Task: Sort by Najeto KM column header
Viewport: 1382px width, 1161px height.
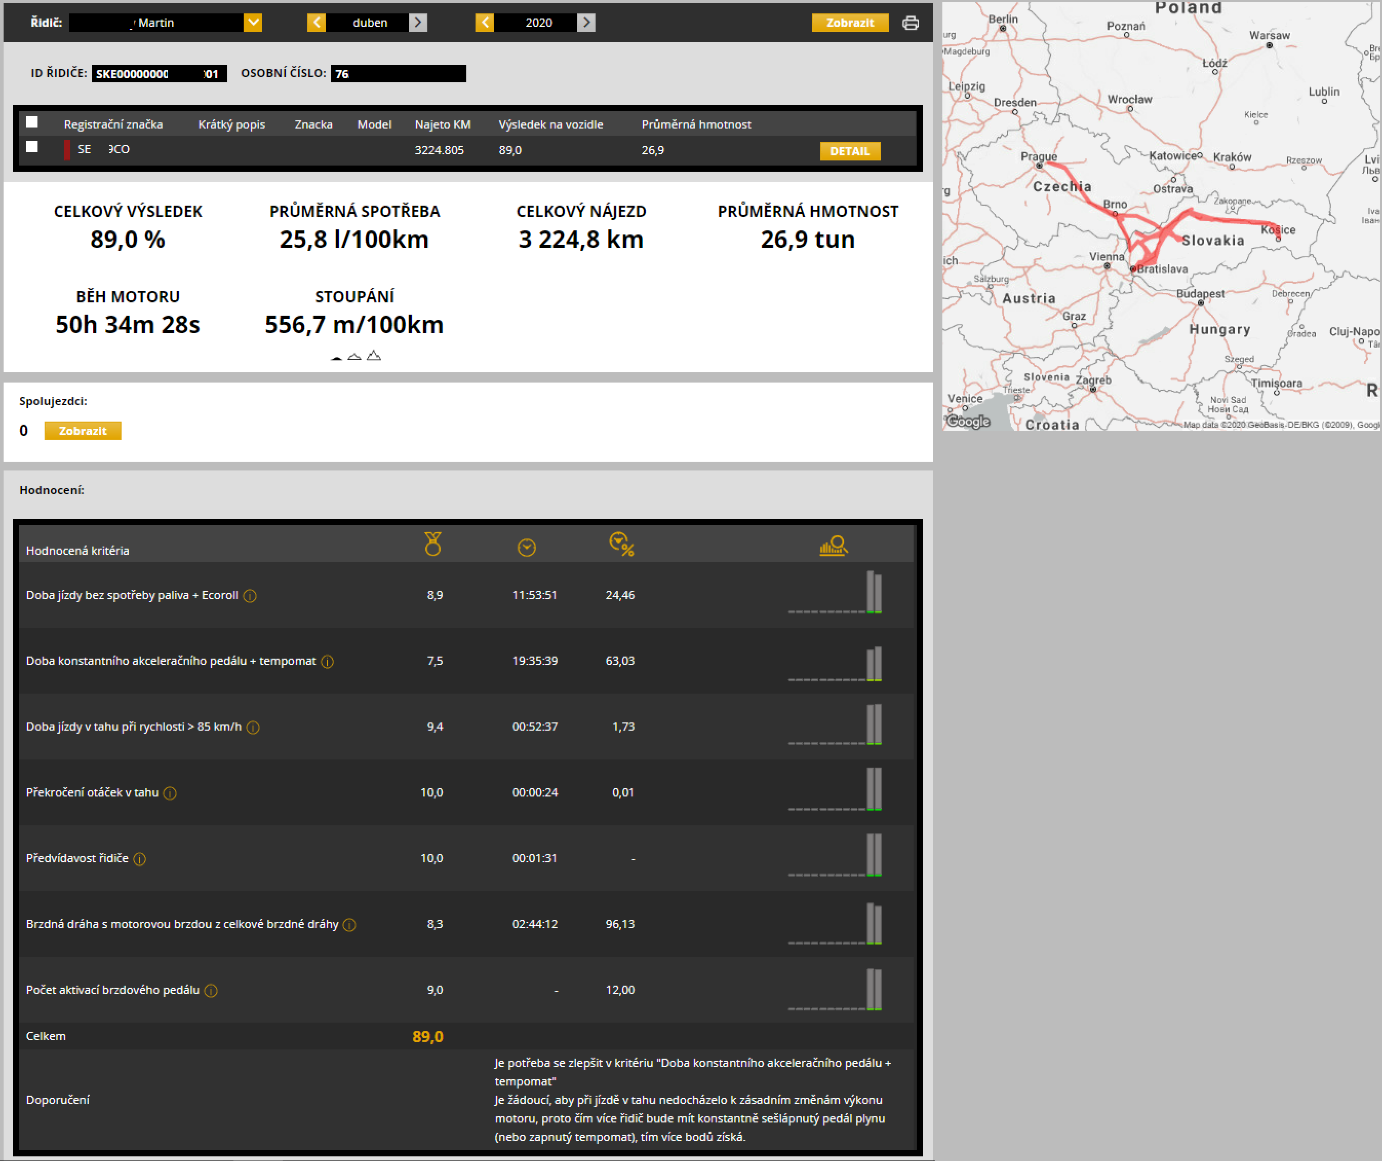Action: point(442,125)
